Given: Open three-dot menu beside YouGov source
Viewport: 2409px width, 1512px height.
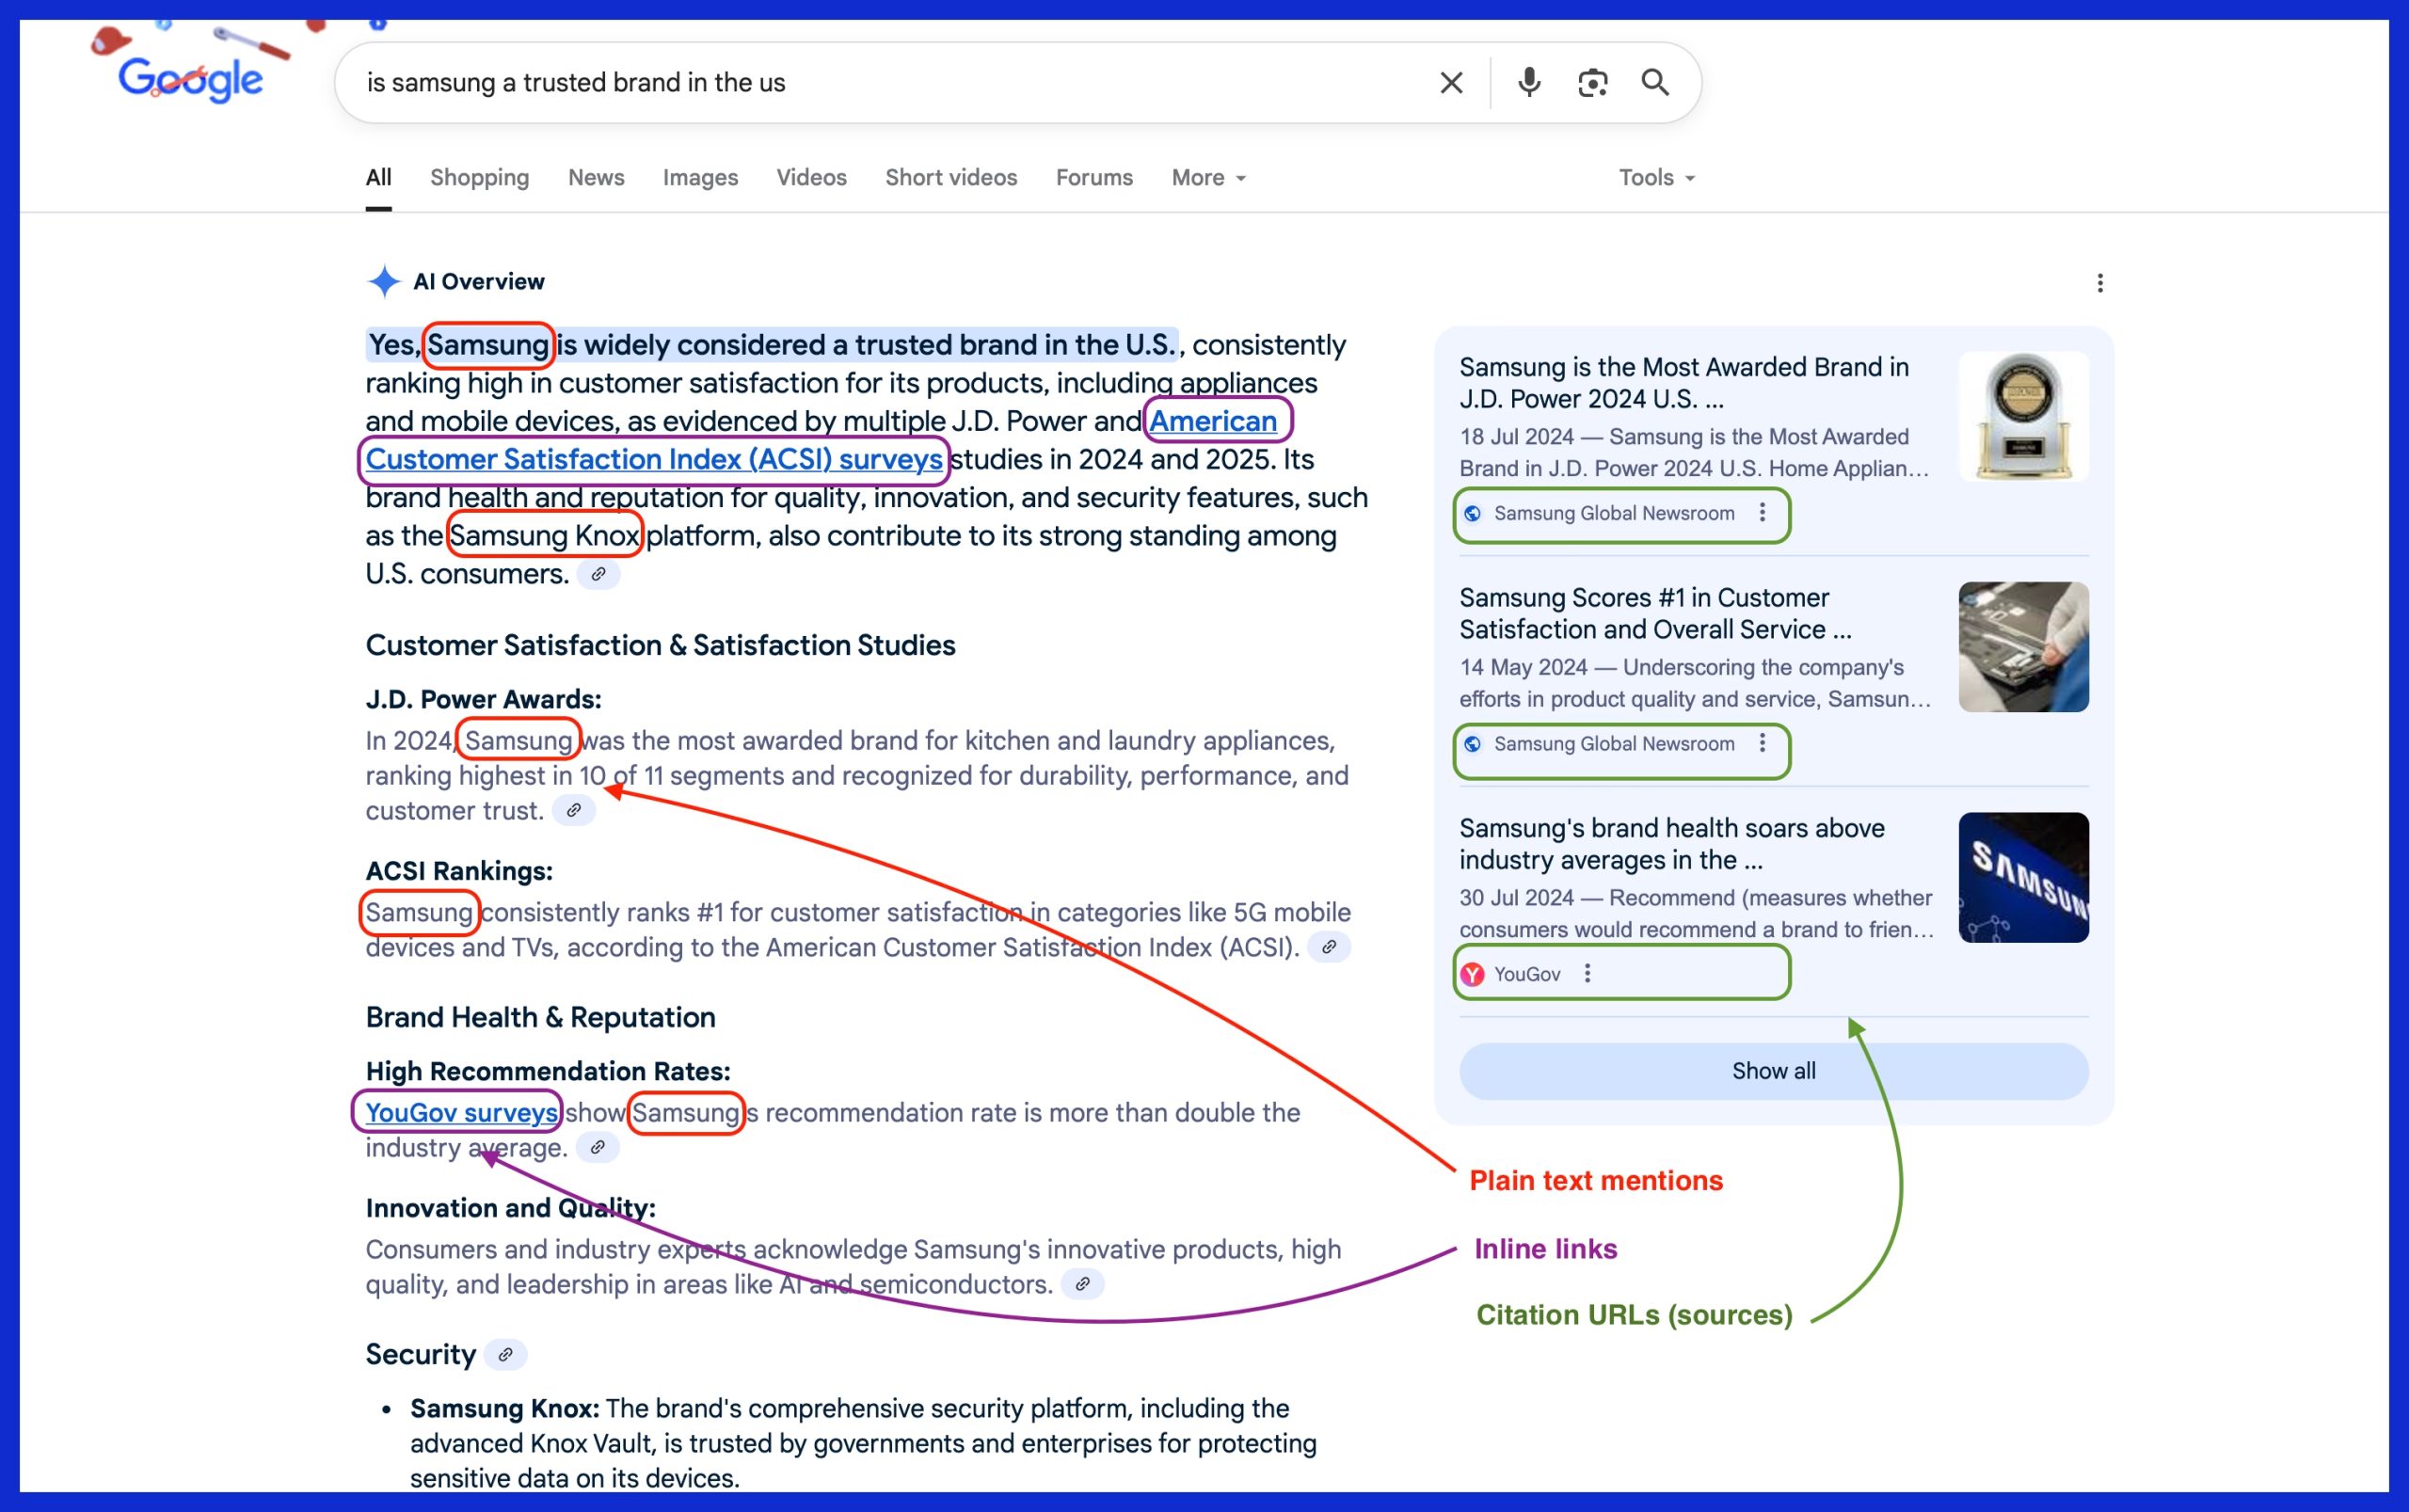Looking at the screenshot, I should [x=1587, y=973].
